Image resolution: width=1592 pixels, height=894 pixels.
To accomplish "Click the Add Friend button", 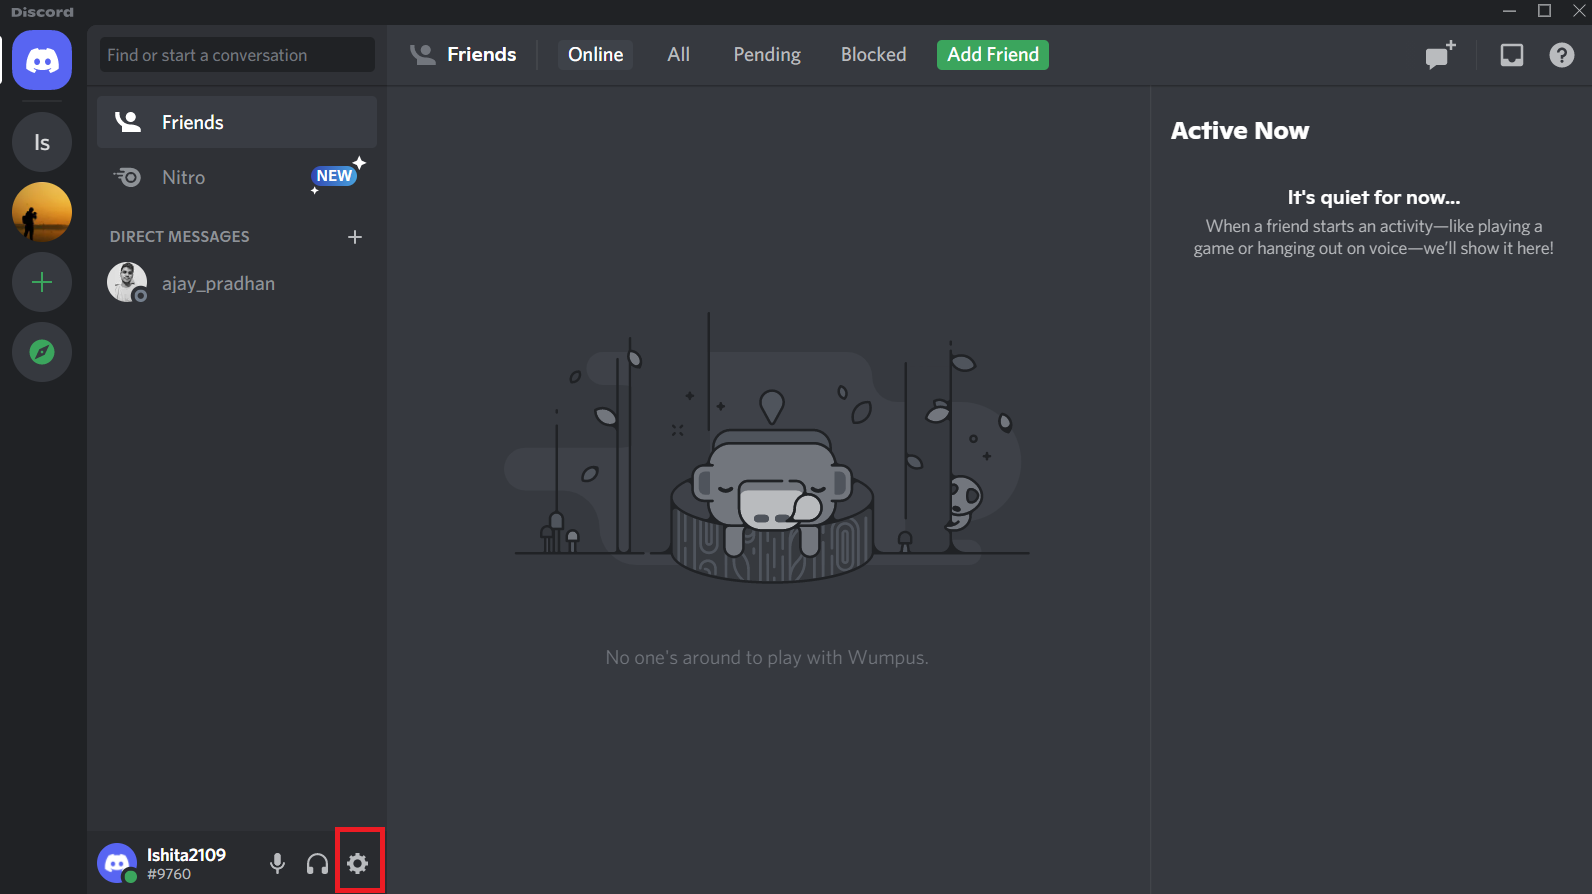I will 993,54.
